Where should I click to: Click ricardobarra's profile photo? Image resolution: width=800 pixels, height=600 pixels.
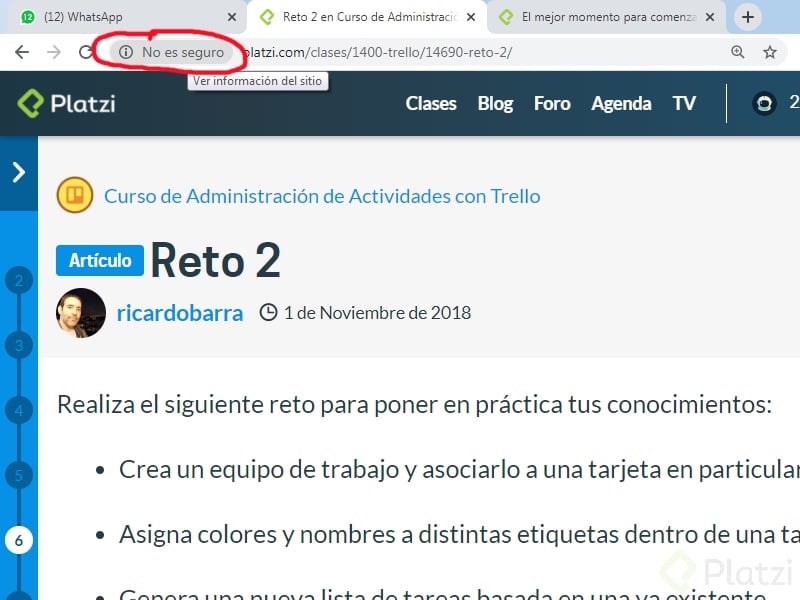pos(81,313)
